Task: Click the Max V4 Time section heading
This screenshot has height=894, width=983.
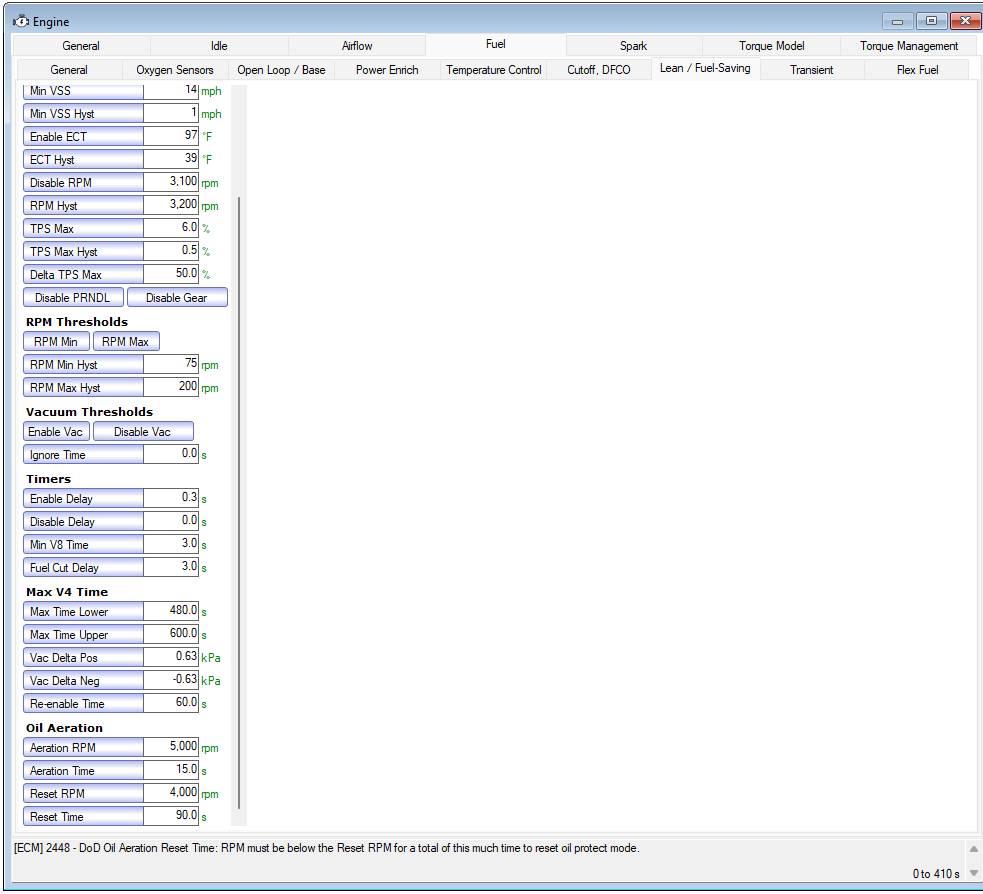Action: [x=66, y=592]
